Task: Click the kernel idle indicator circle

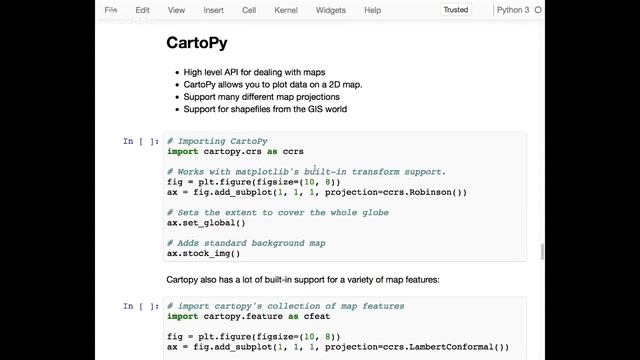Action: 538,10
